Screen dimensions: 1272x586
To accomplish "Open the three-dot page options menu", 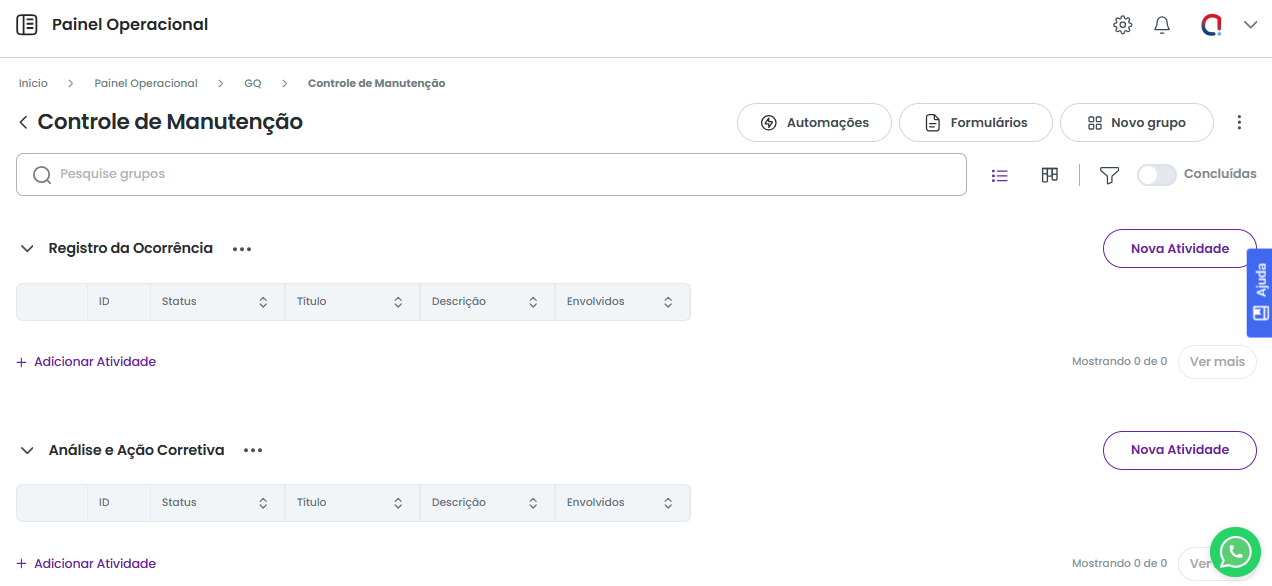I will 1239,123.
